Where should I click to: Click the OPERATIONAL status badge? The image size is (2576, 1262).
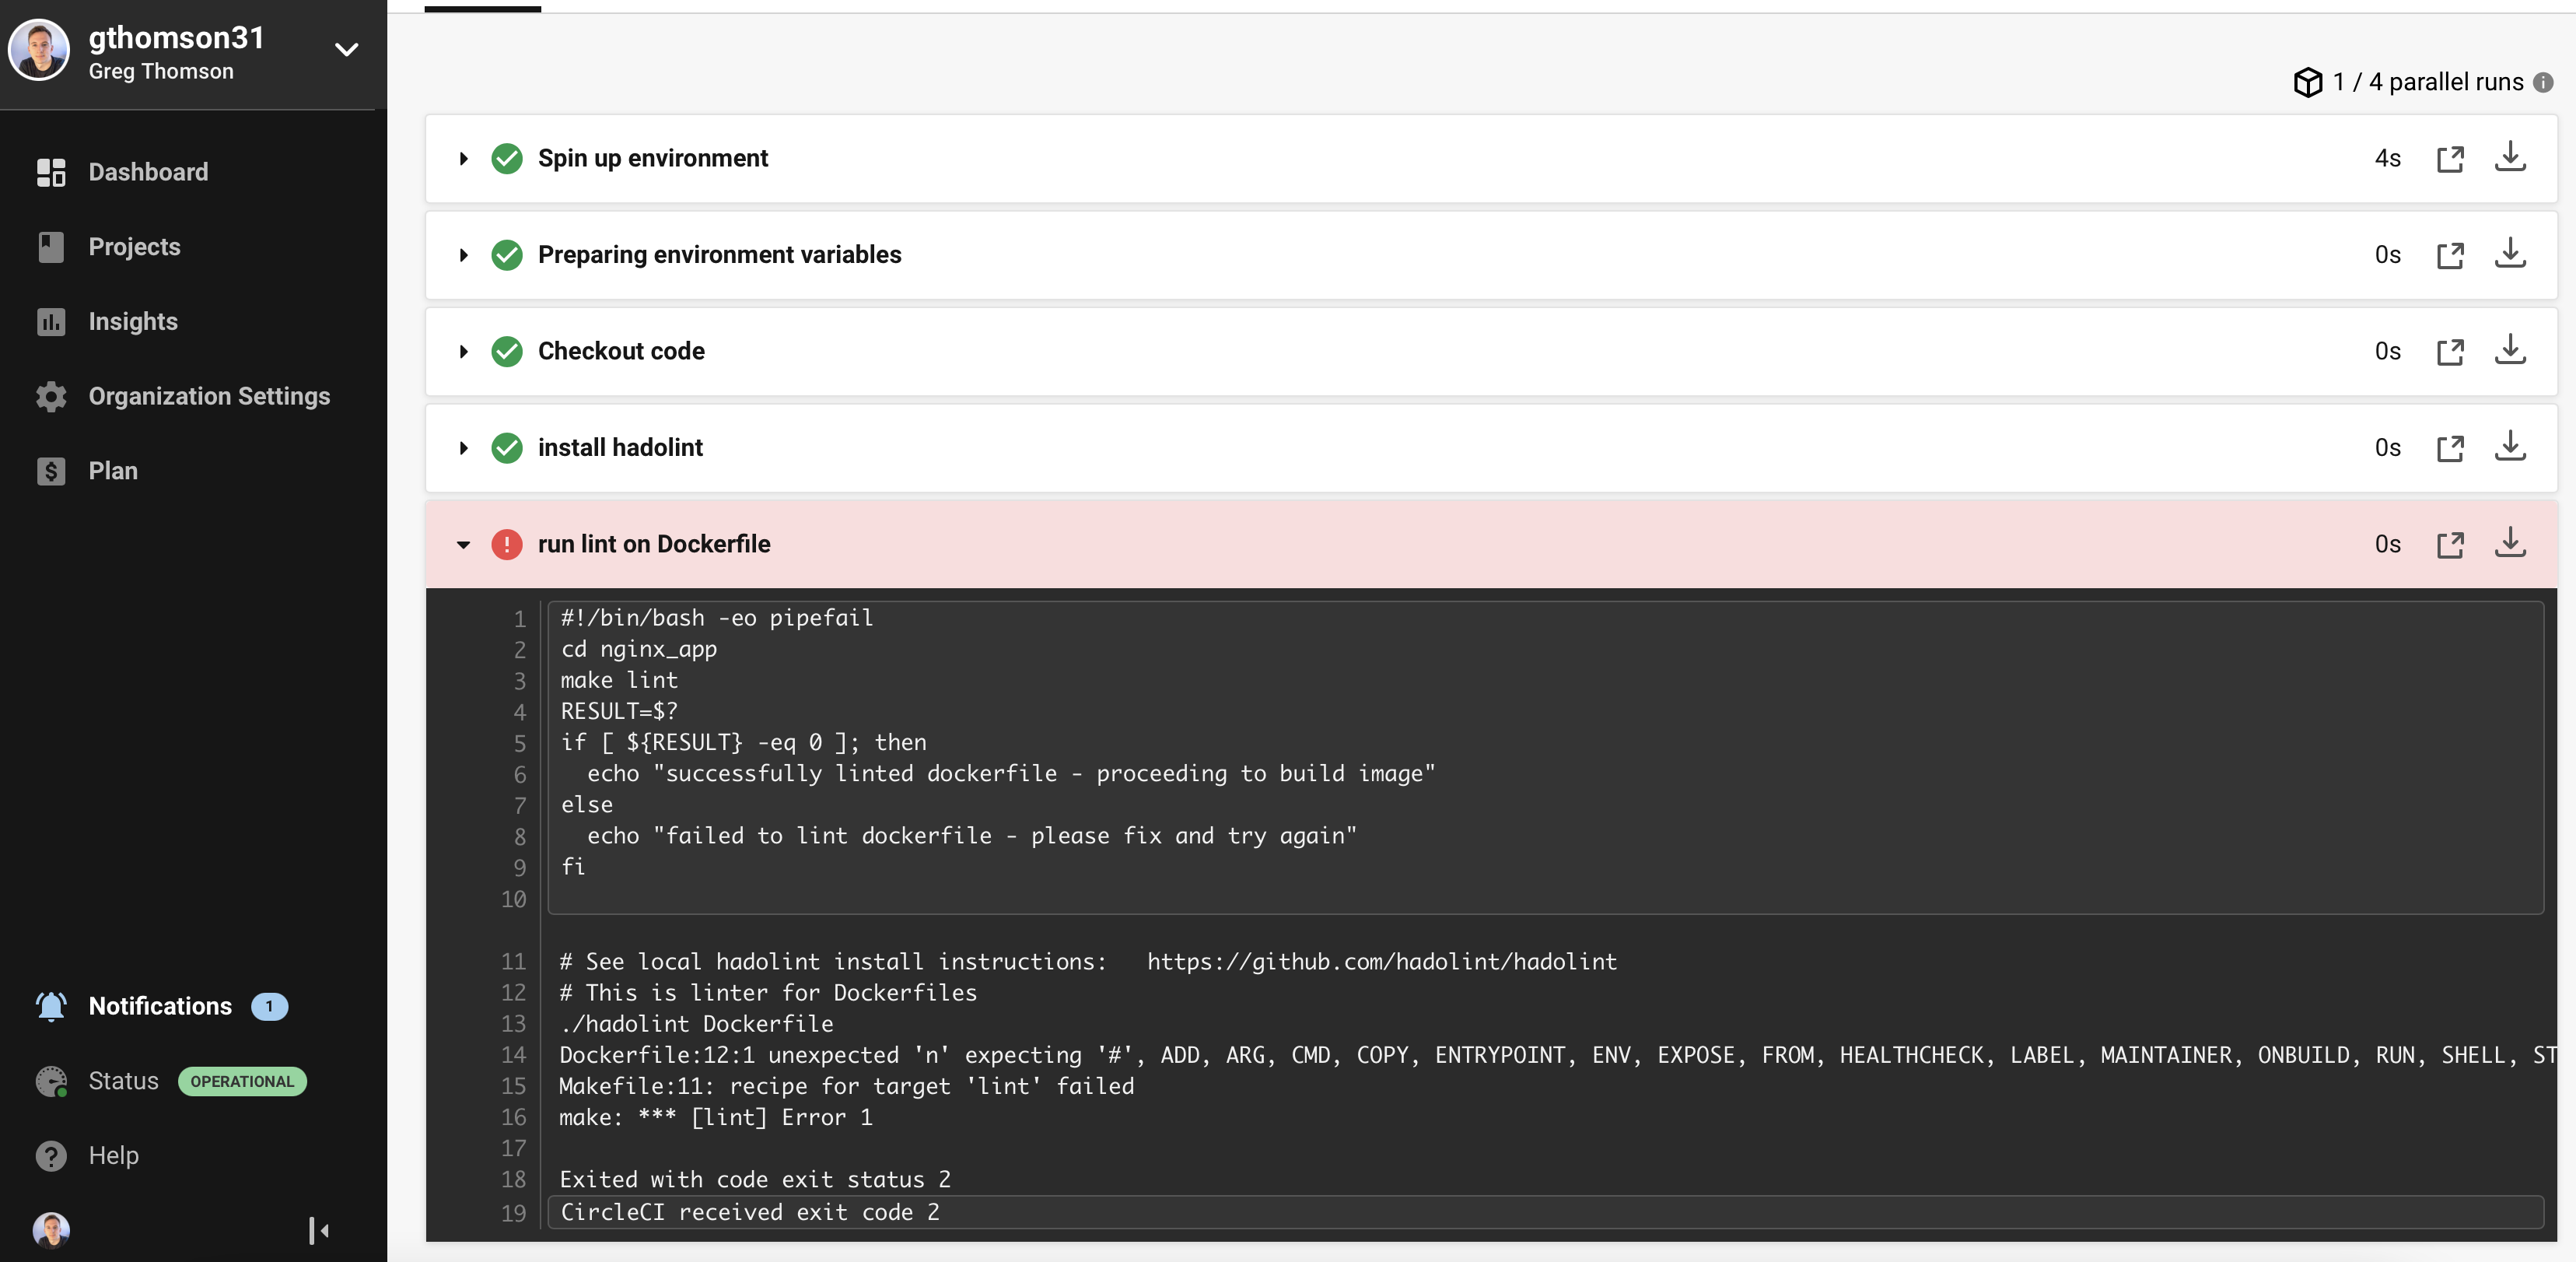tap(242, 1081)
